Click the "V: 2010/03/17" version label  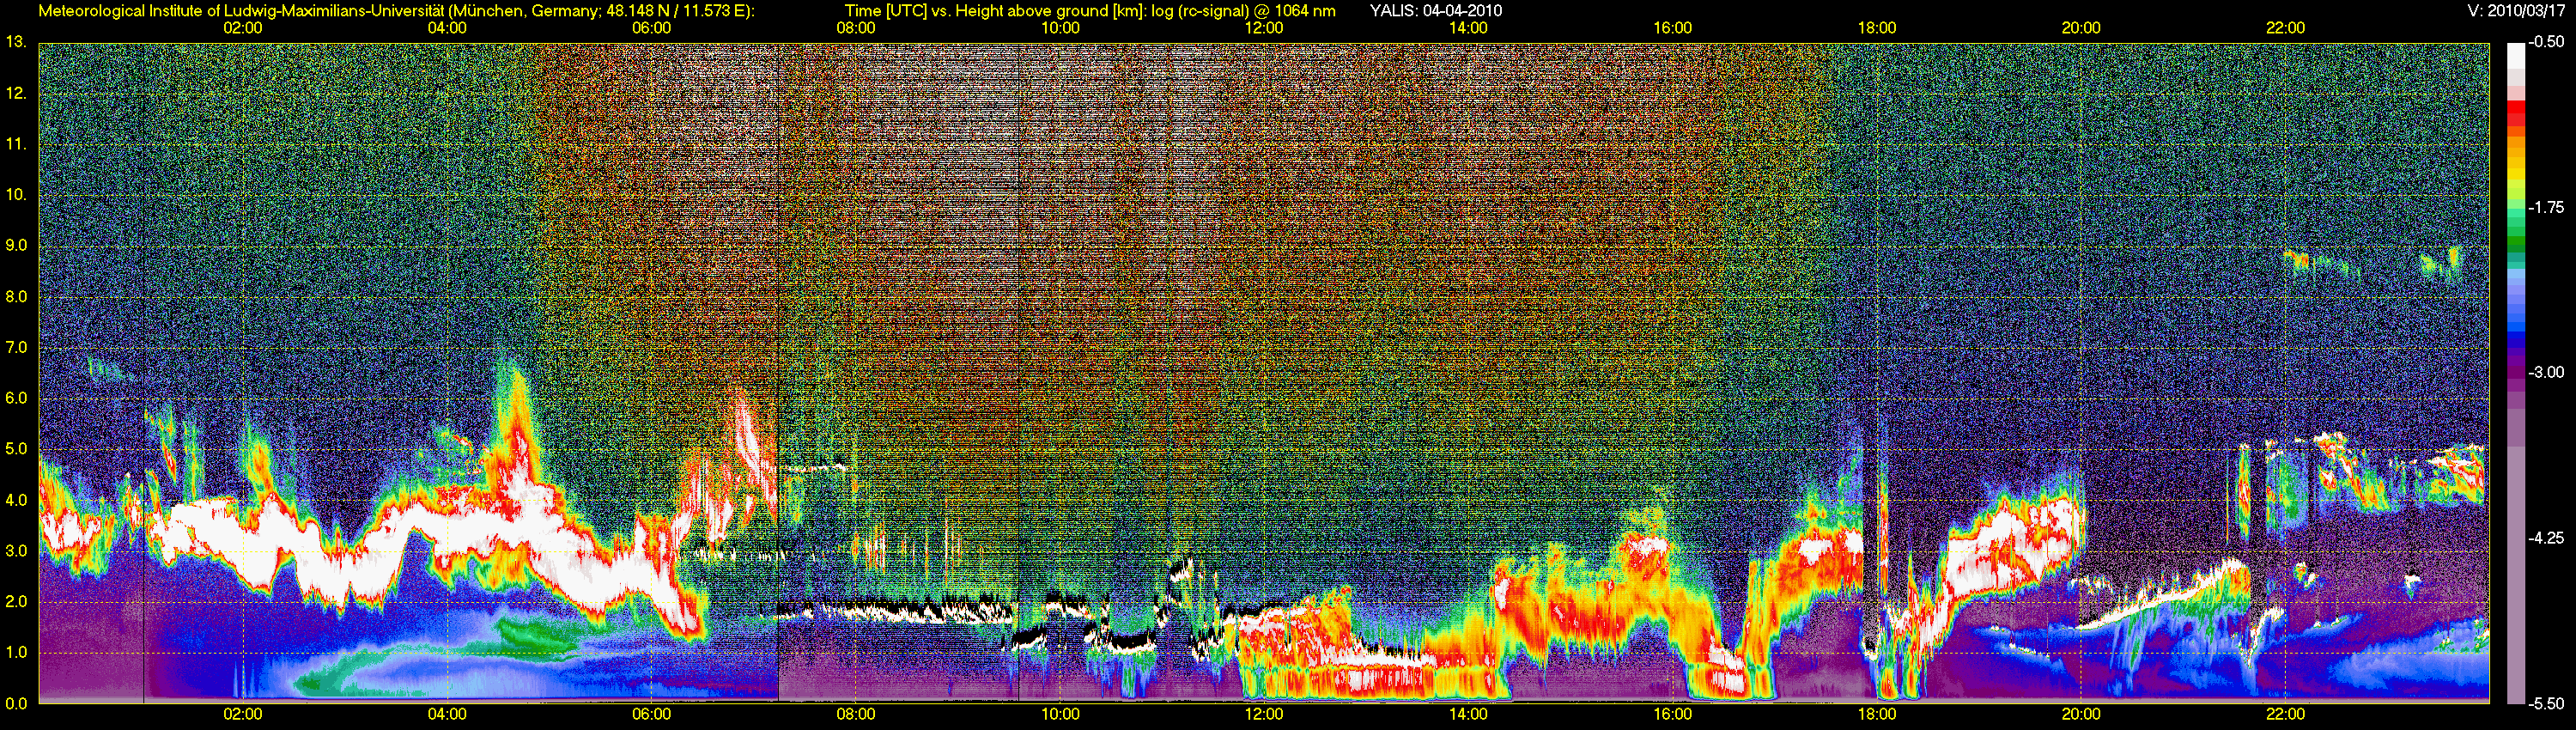2514,11
